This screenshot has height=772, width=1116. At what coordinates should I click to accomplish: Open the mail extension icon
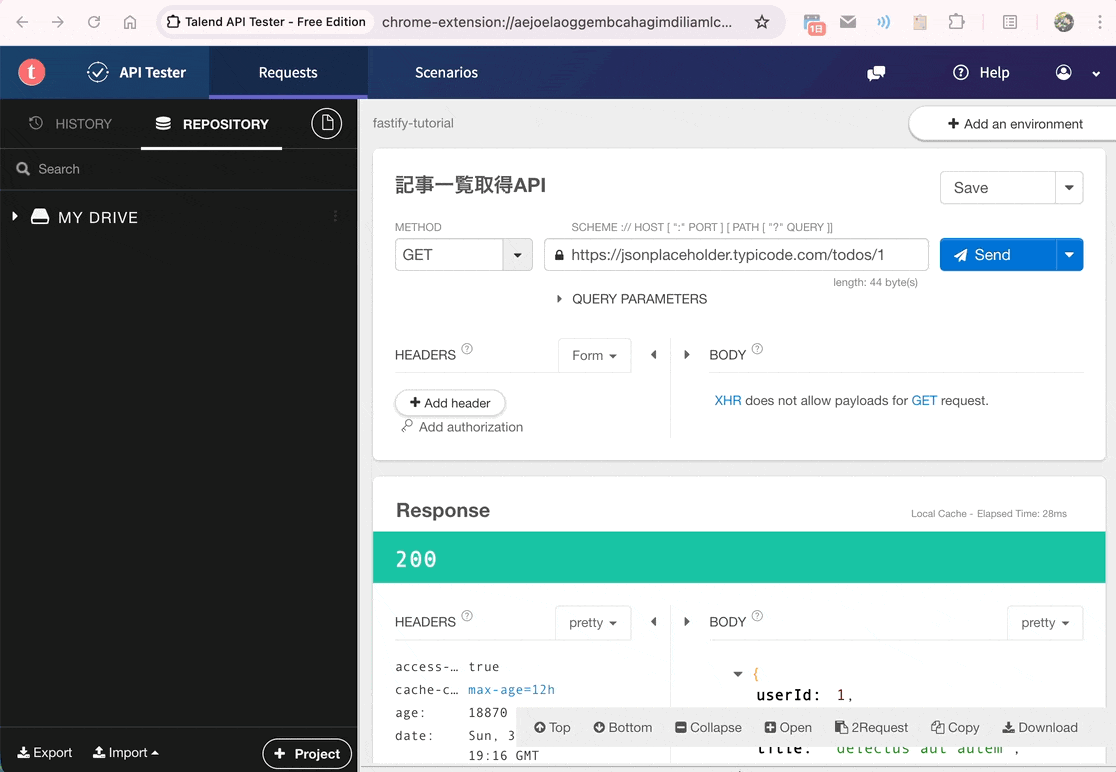click(848, 22)
